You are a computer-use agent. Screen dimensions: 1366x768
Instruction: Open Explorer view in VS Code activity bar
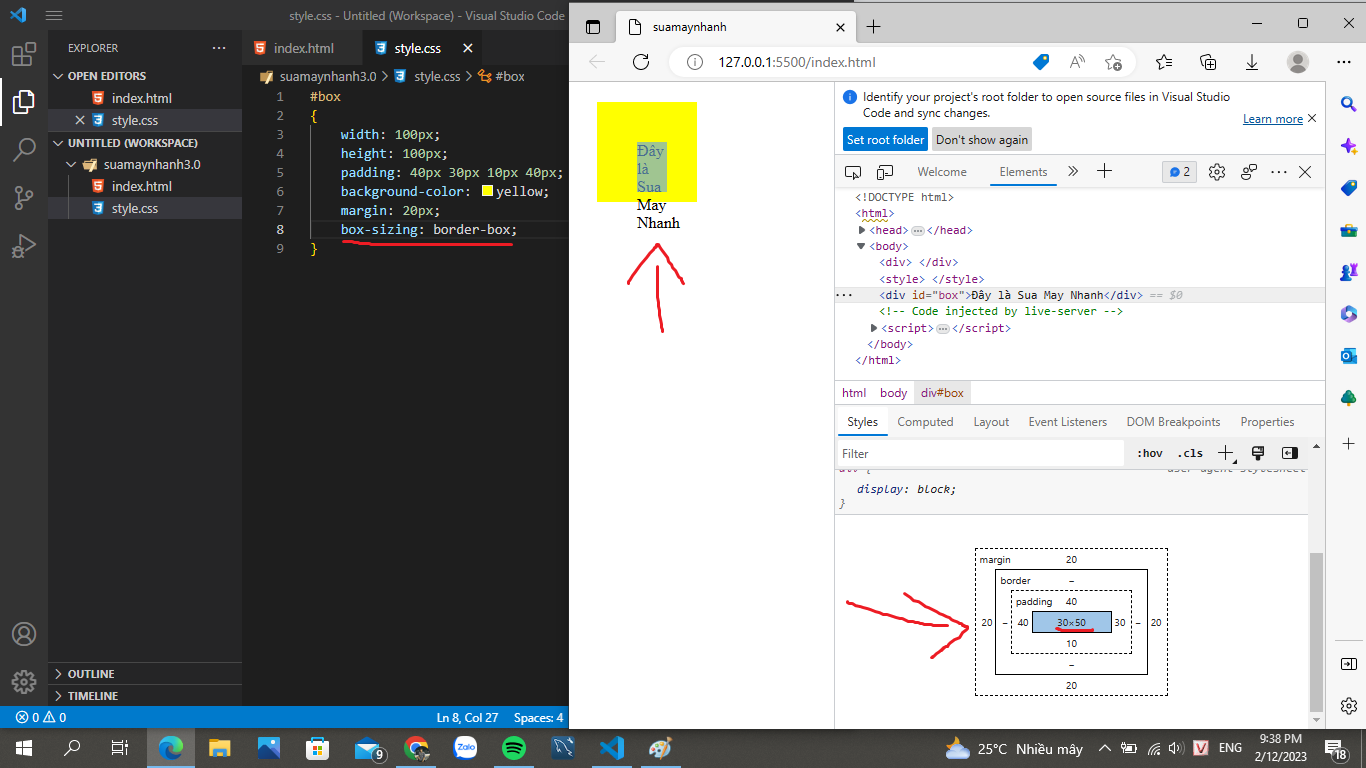click(24, 102)
